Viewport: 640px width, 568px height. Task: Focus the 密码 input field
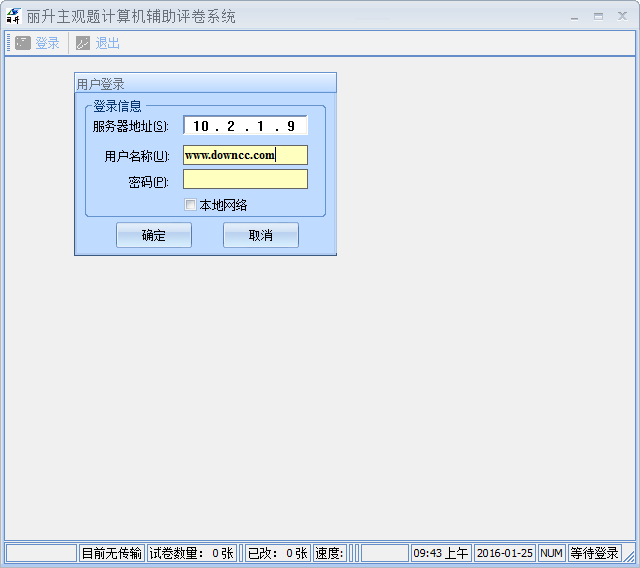245,179
